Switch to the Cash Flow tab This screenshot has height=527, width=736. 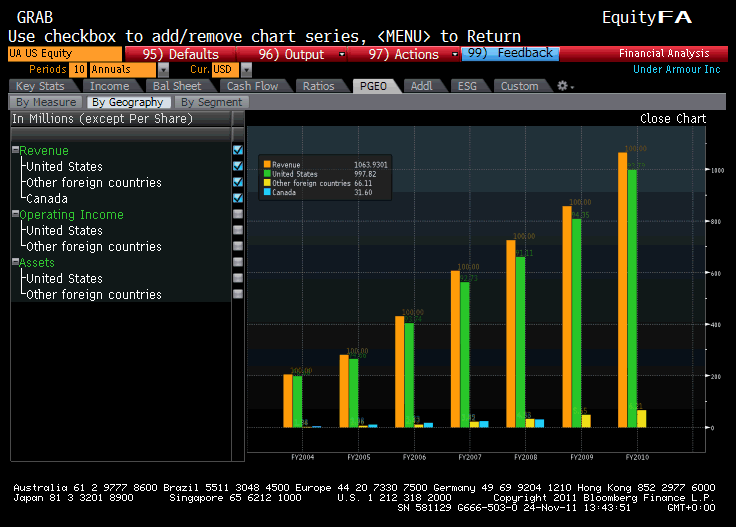click(252, 86)
